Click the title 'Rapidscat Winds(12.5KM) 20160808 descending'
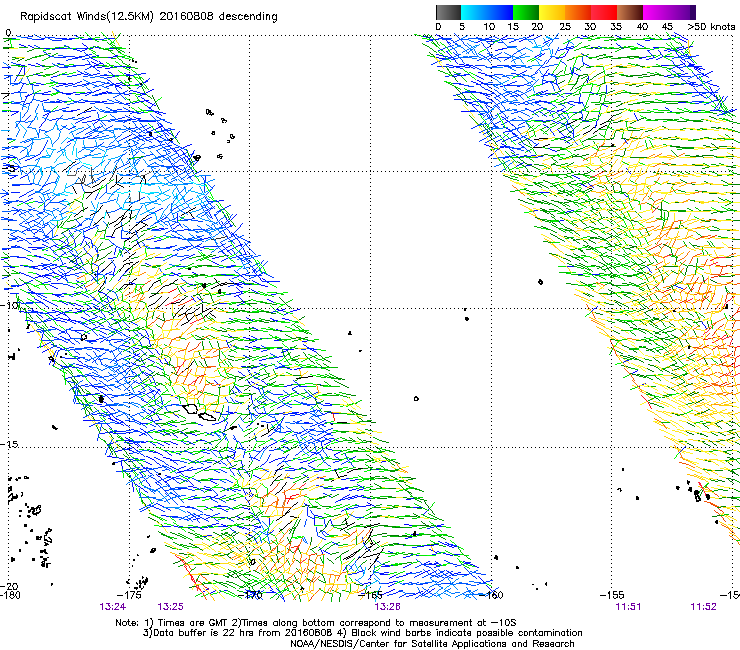The image size is (740, 650). 149,17
